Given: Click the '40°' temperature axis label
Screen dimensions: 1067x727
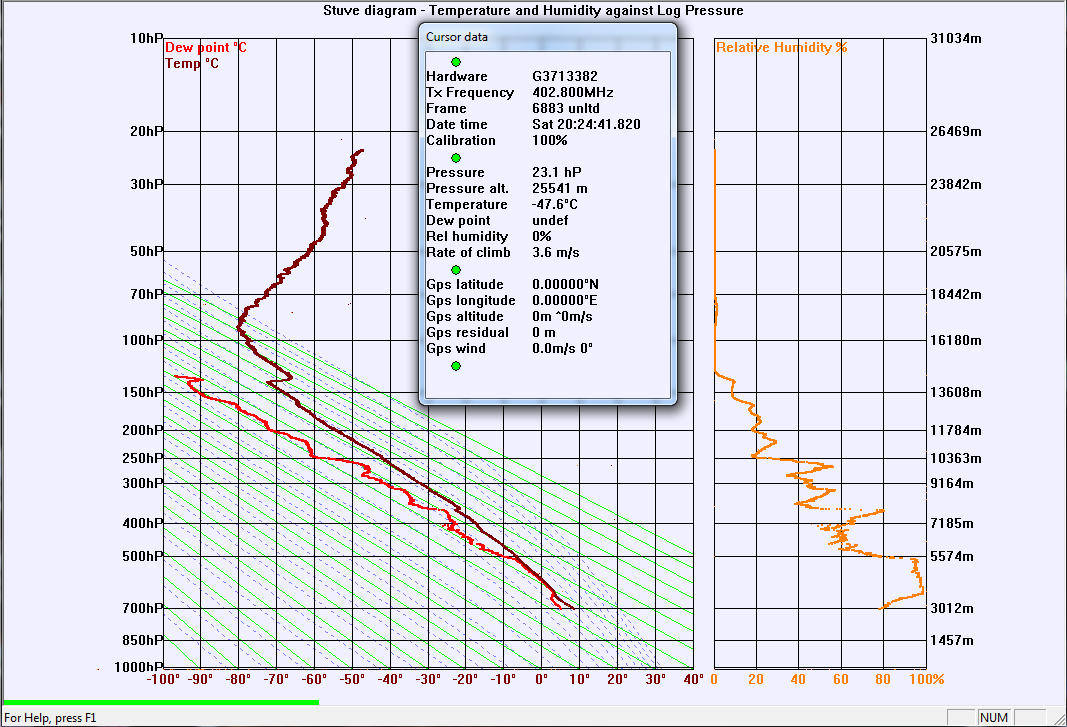Looking at the screenshot, I should (693, 679).
